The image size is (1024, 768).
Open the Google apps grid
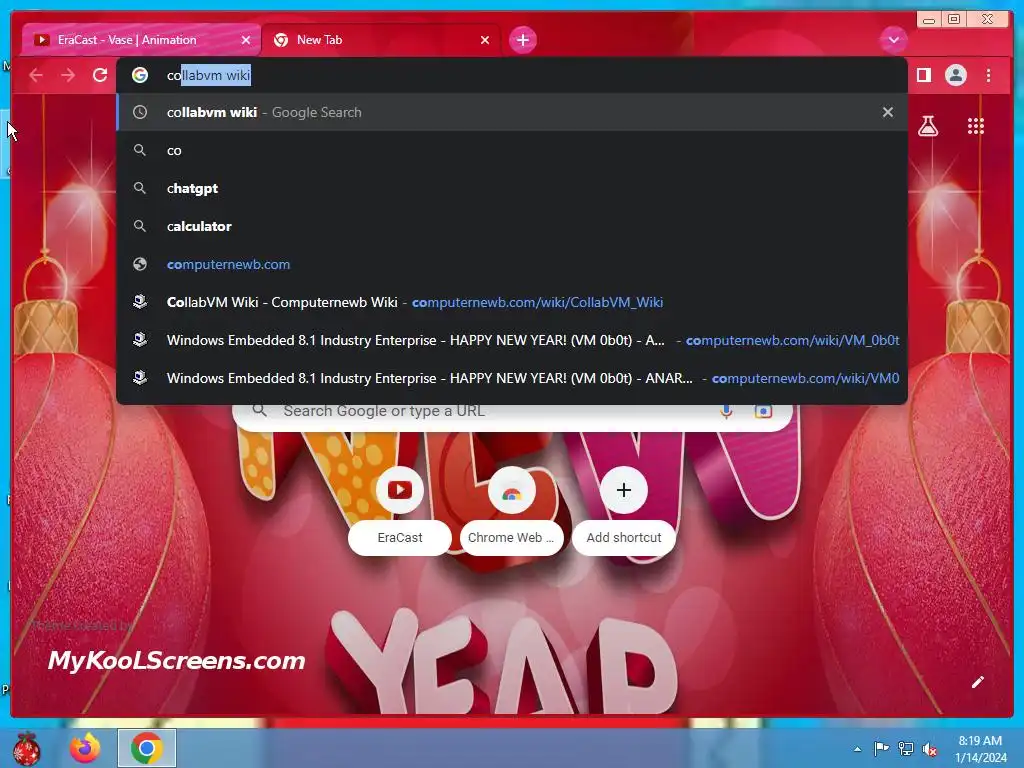(x=976, y=126)
